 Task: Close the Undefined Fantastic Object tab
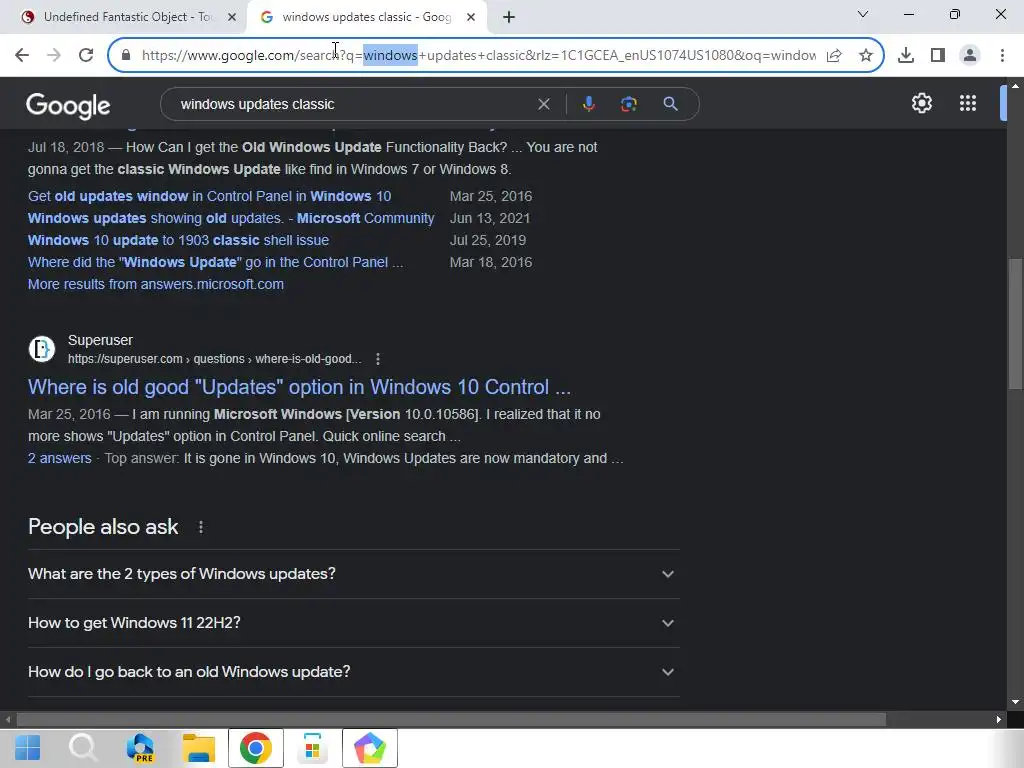click(x=232, y=17)
